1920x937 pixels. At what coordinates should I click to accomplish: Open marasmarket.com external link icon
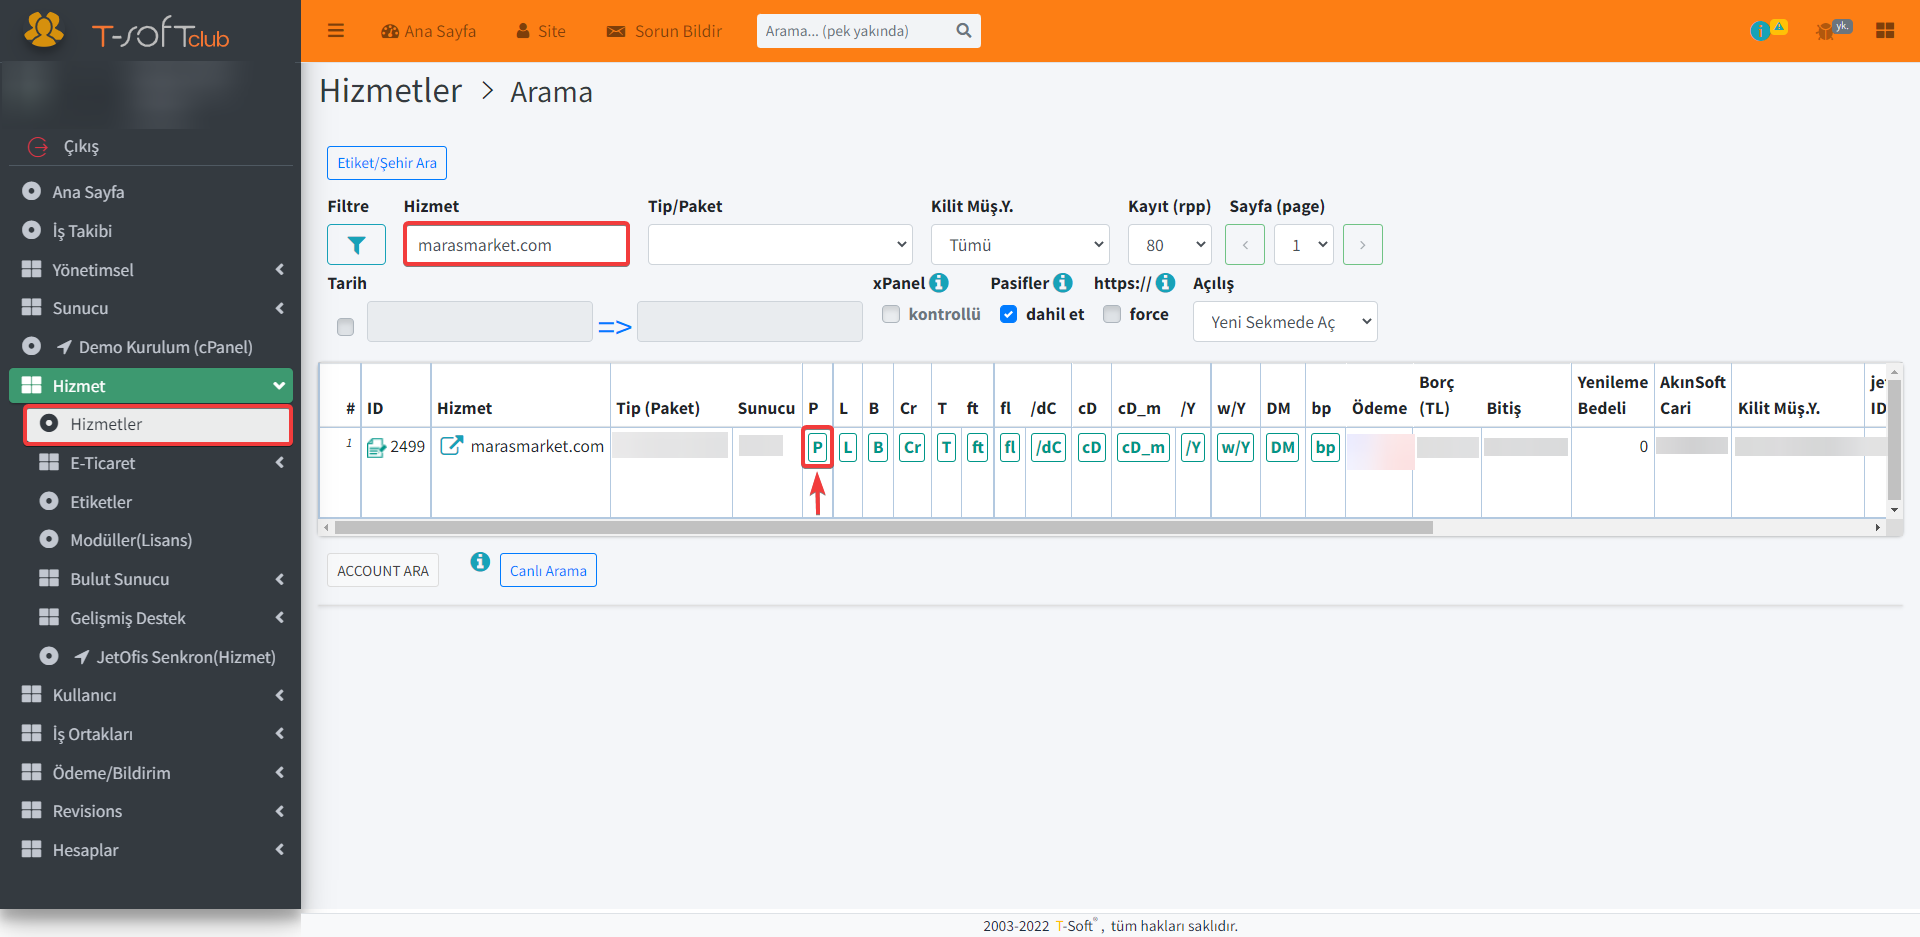(x=452, y=446)
